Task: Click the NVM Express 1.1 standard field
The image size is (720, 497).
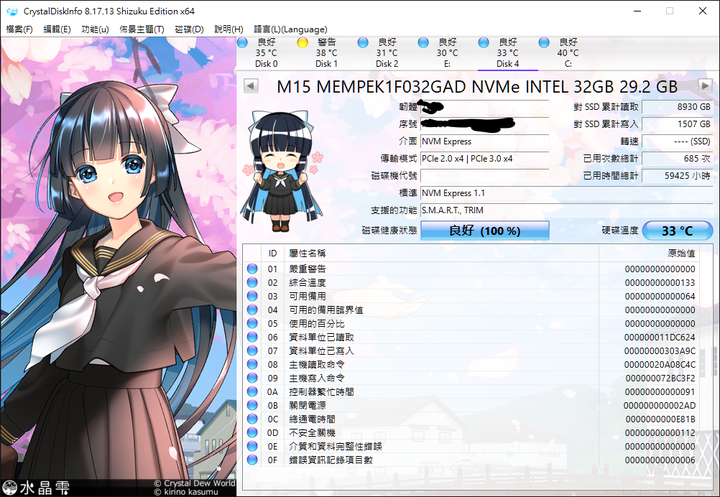Action: pos(567,193)
